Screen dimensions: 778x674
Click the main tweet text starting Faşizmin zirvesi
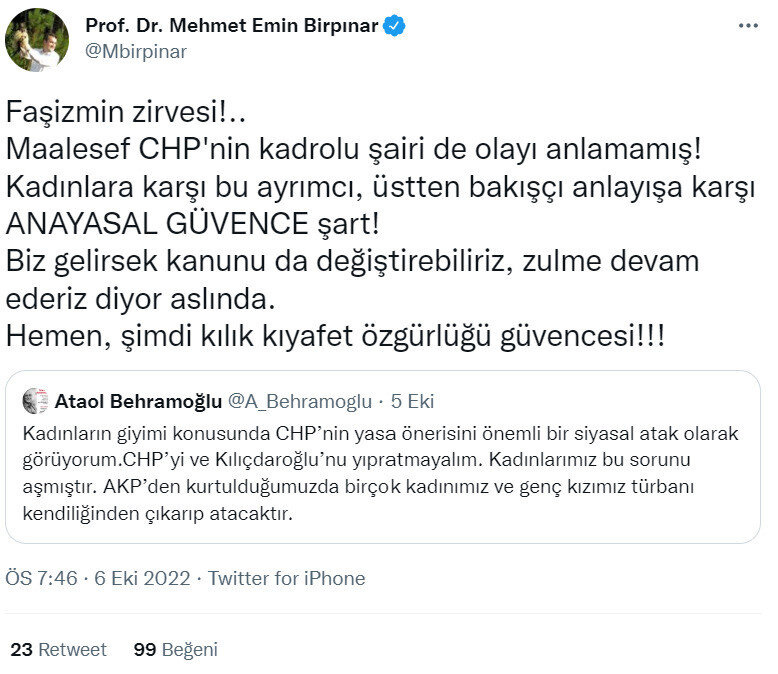click(x=381, y=224)
